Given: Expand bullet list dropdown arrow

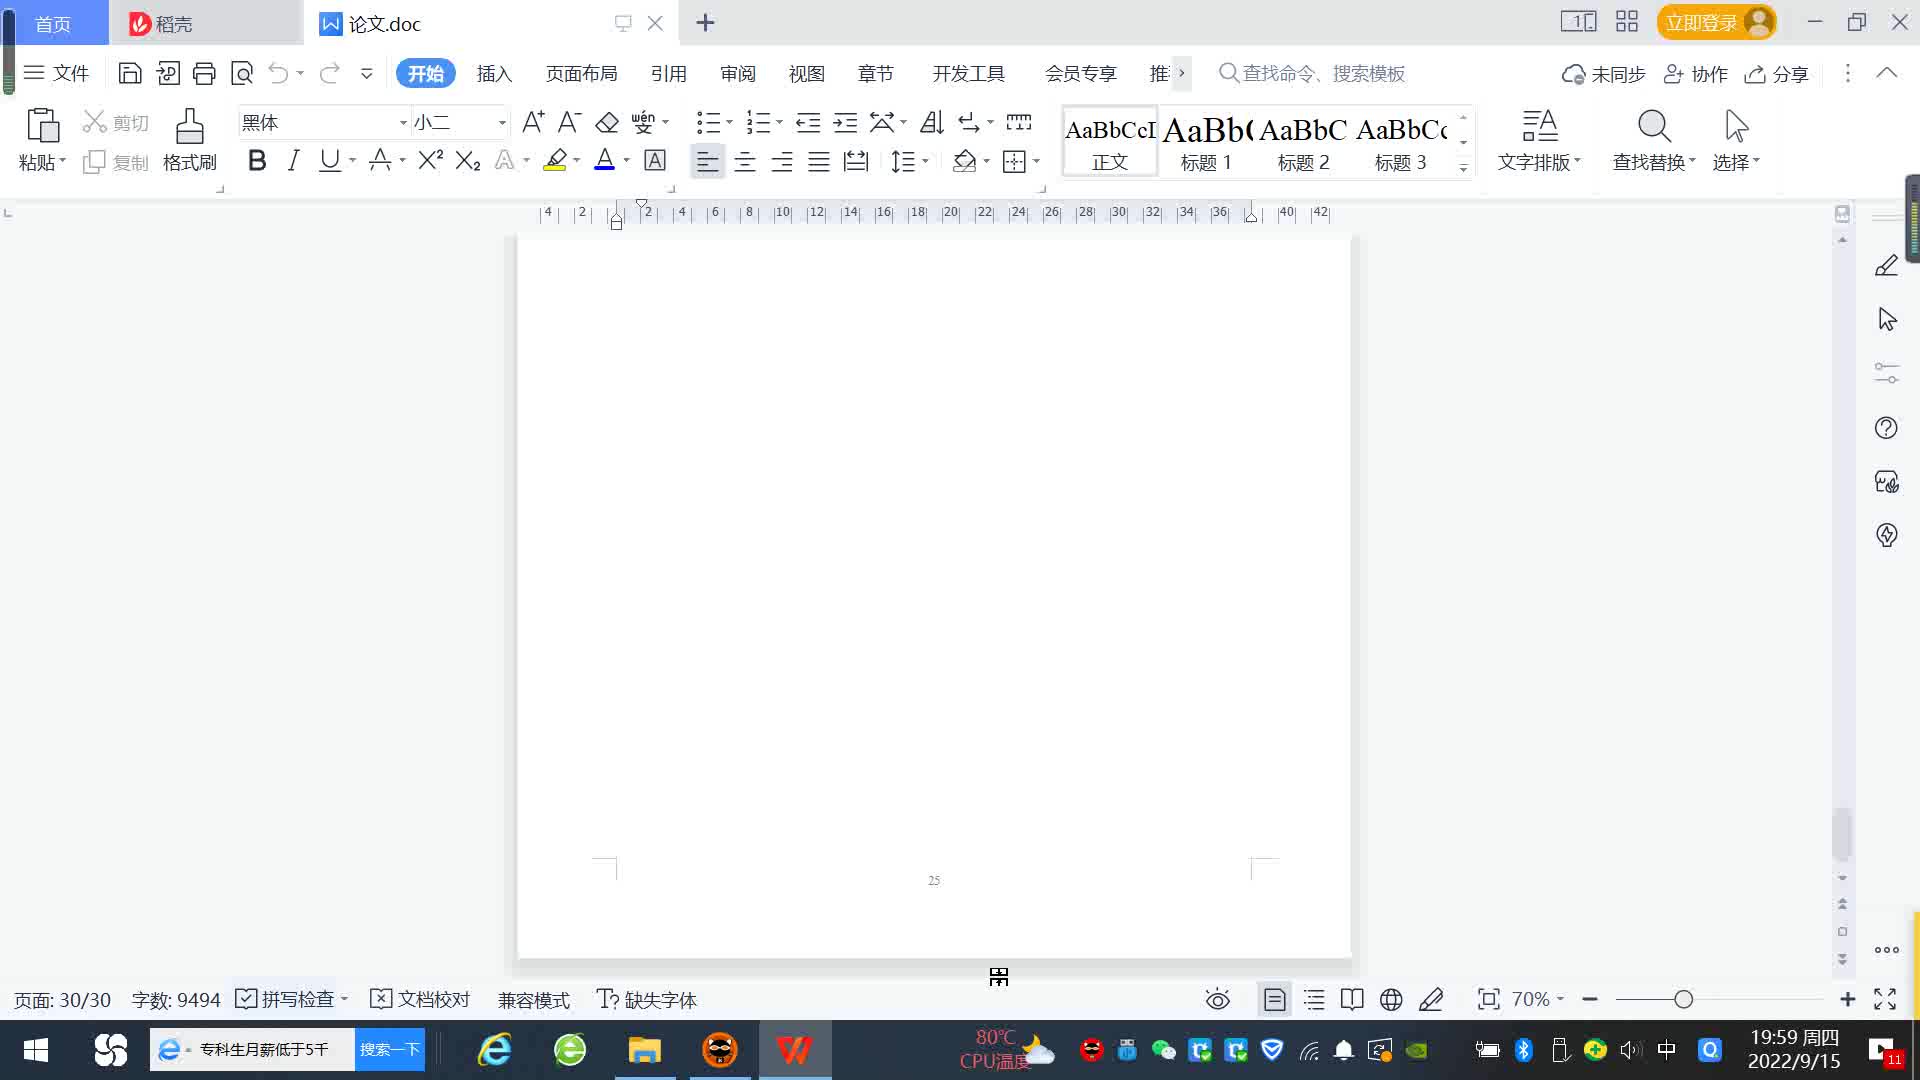Looking at the screenshot, I should click(x=729, y=122).
